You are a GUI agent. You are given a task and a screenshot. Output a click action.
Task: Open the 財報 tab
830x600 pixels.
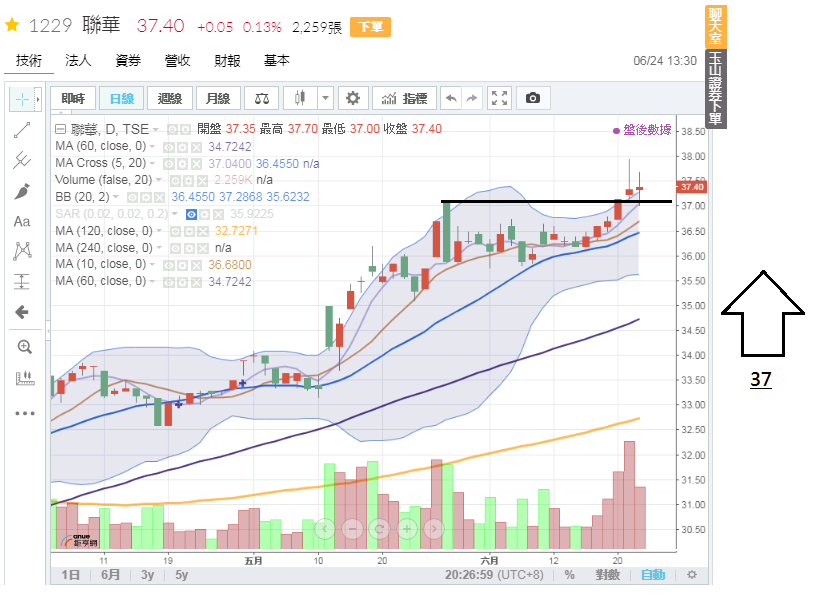tap(227, 61)
